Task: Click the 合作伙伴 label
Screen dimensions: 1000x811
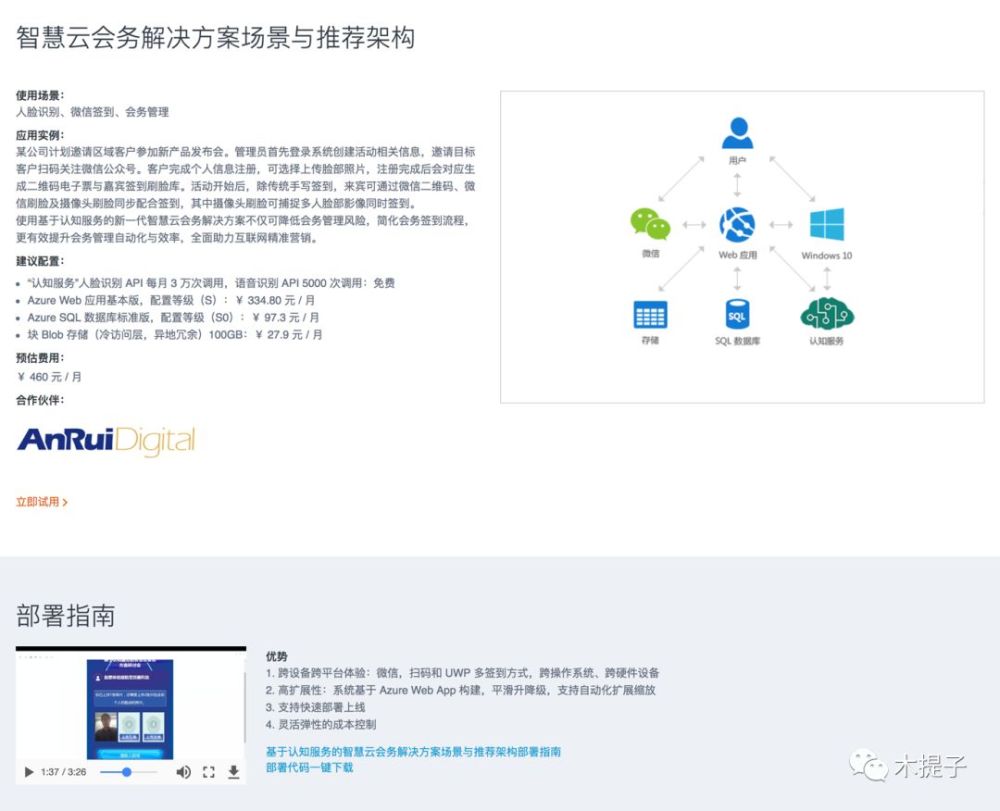Action: point(40,400)
